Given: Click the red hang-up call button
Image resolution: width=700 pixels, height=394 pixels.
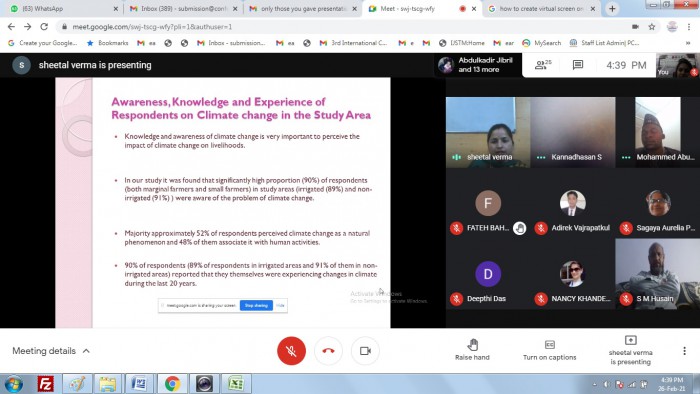Looking at the screenshot, I should click(328, 351).
